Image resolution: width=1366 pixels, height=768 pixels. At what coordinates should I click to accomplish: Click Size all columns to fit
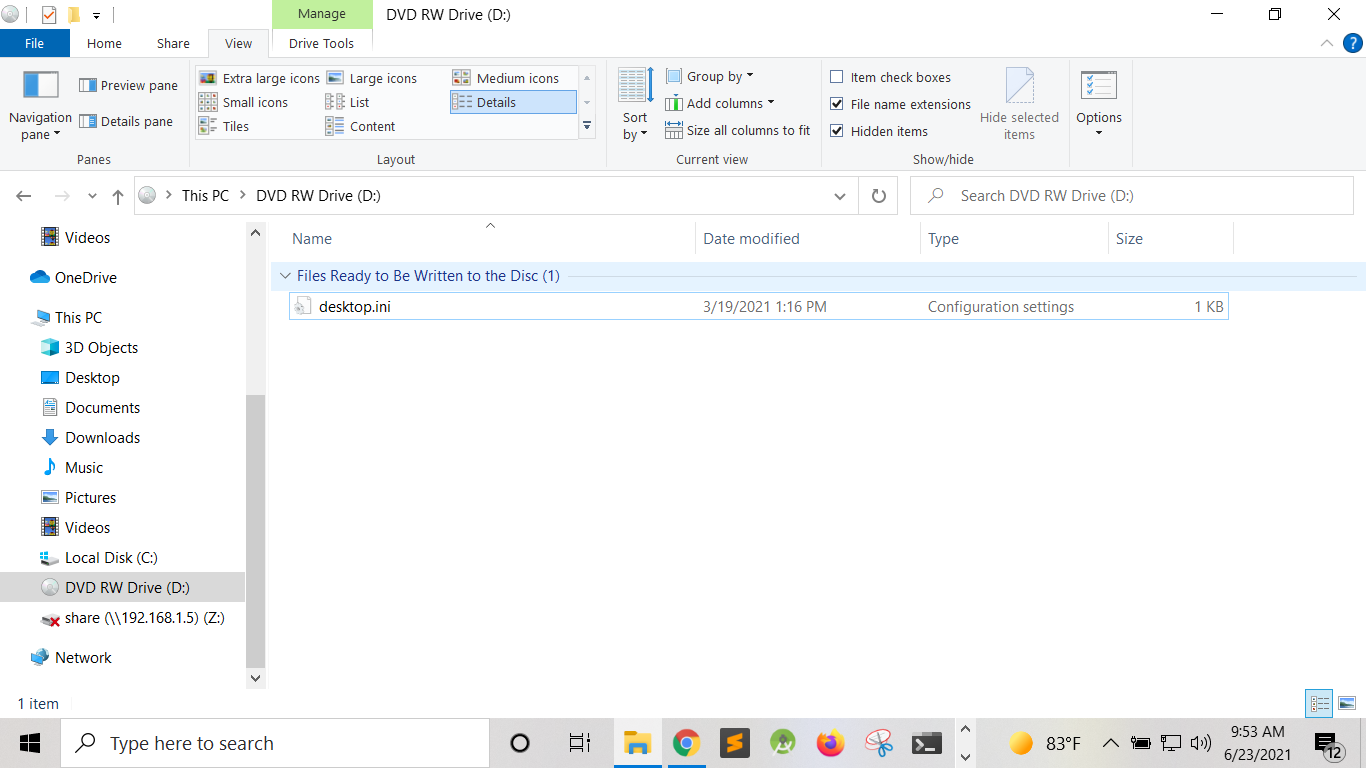[x=738, y=130]
